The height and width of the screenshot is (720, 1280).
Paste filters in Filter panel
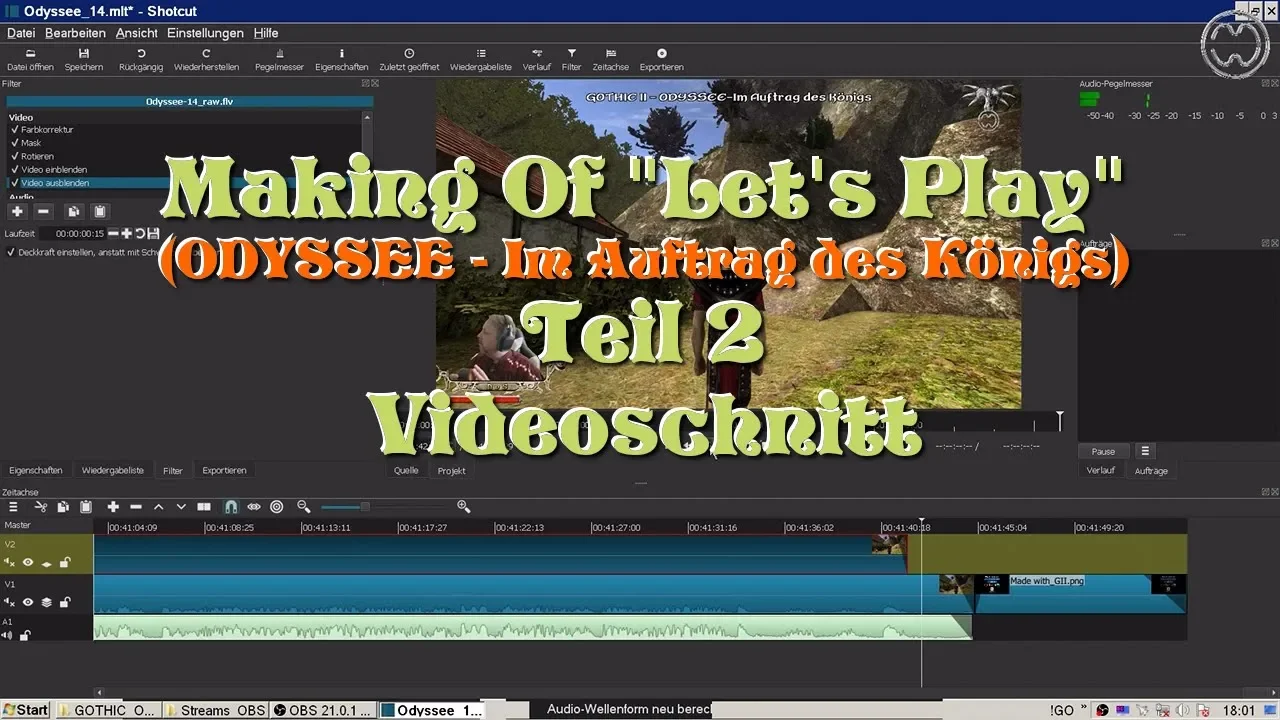(99, 211)
